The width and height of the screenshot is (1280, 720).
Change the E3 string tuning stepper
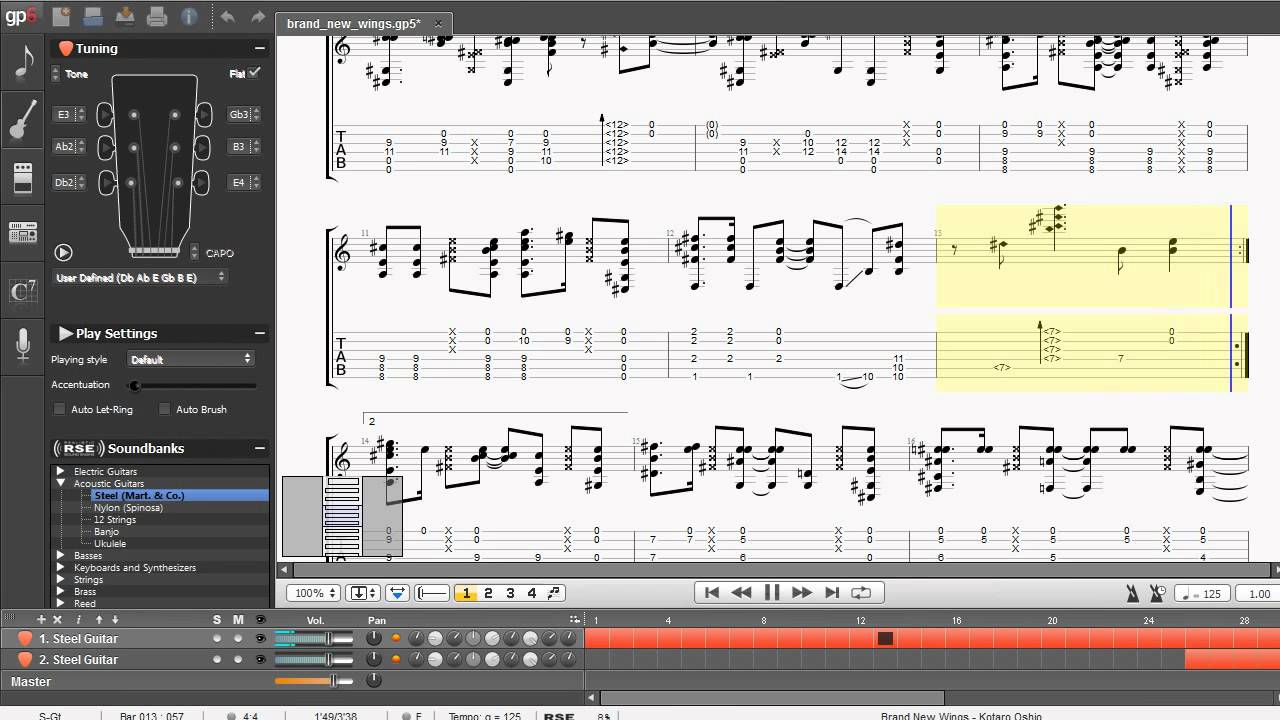click(x=81, y=115)
